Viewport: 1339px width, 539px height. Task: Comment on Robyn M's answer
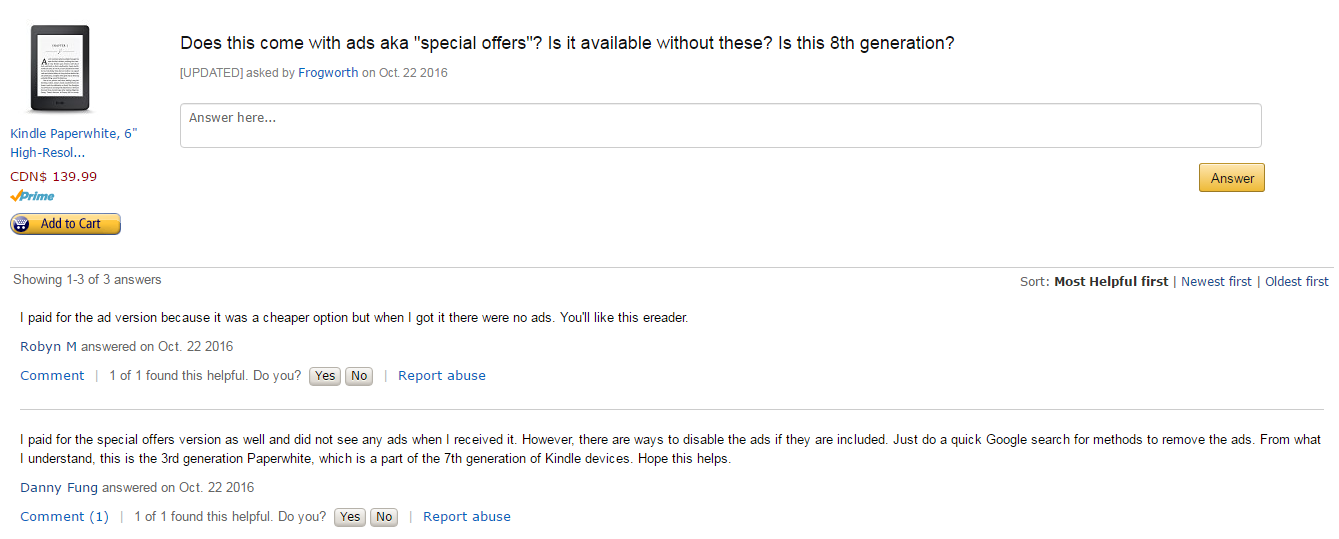pyautogui.click(x=52, y=376)
